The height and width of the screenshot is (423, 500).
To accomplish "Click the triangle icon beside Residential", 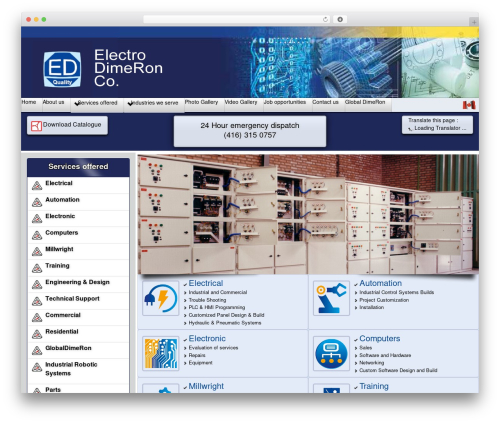I will [x=37, y=334].
